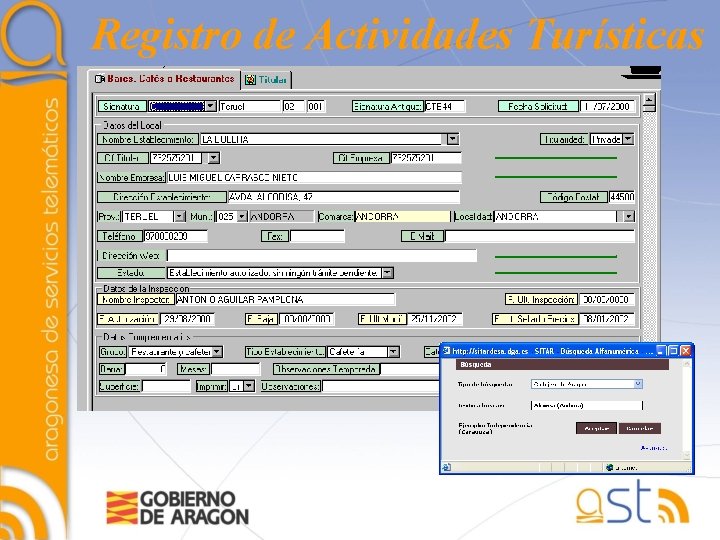Click Cancelar in the Búsqueda popup

[640, 428]
